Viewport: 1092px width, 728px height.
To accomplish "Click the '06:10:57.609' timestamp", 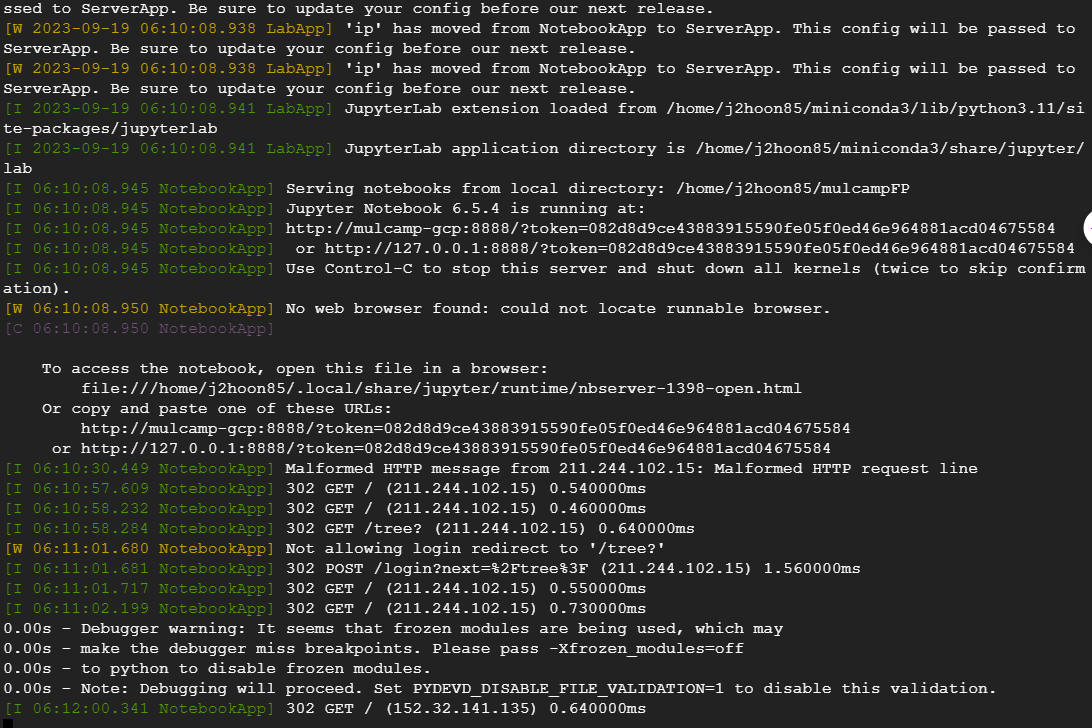I will [x=91, y=489].
